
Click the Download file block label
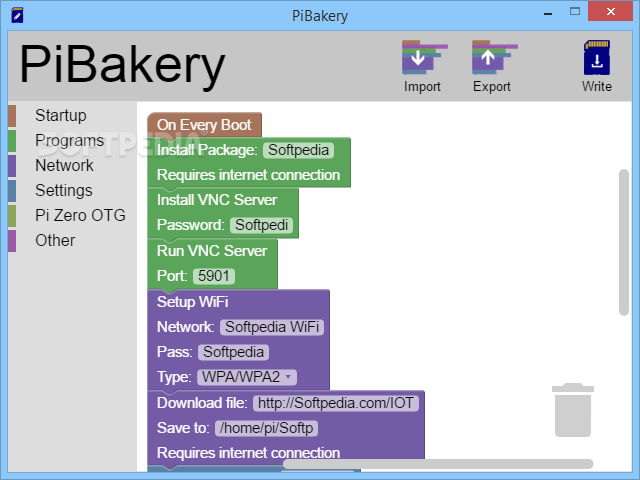click(202, 403)
